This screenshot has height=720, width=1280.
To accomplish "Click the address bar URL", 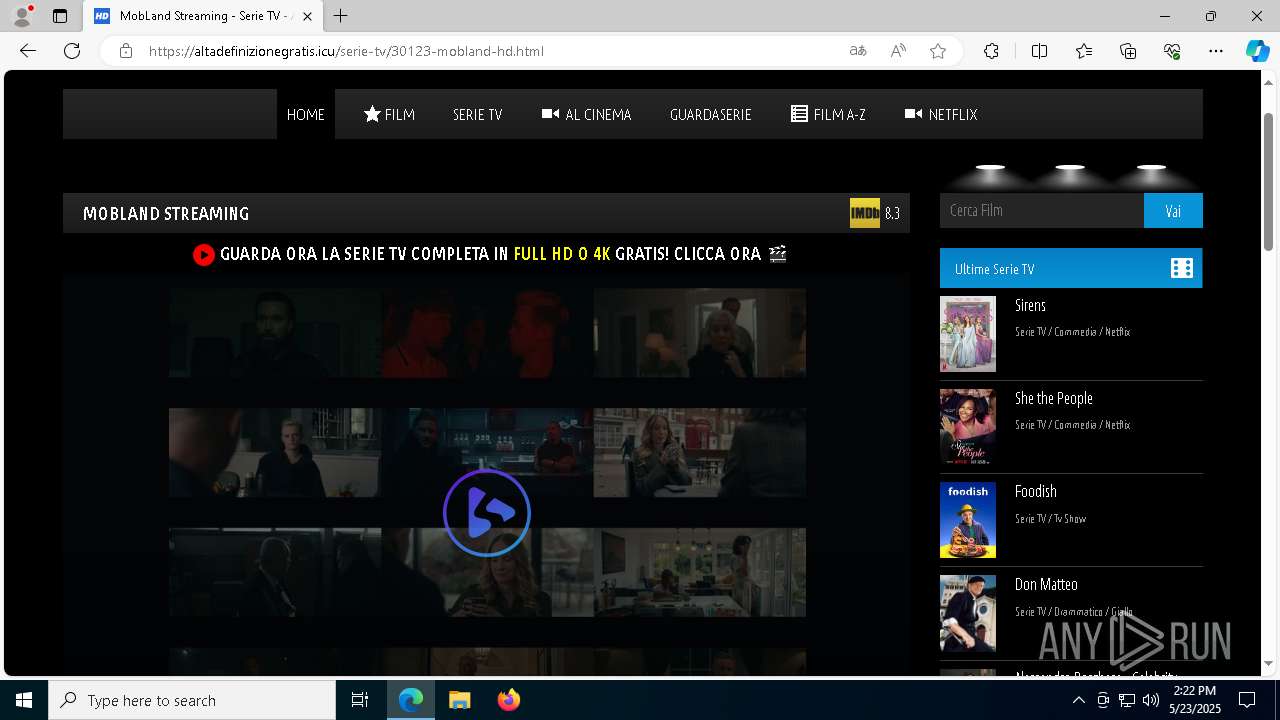I will [x=346, y=51].
